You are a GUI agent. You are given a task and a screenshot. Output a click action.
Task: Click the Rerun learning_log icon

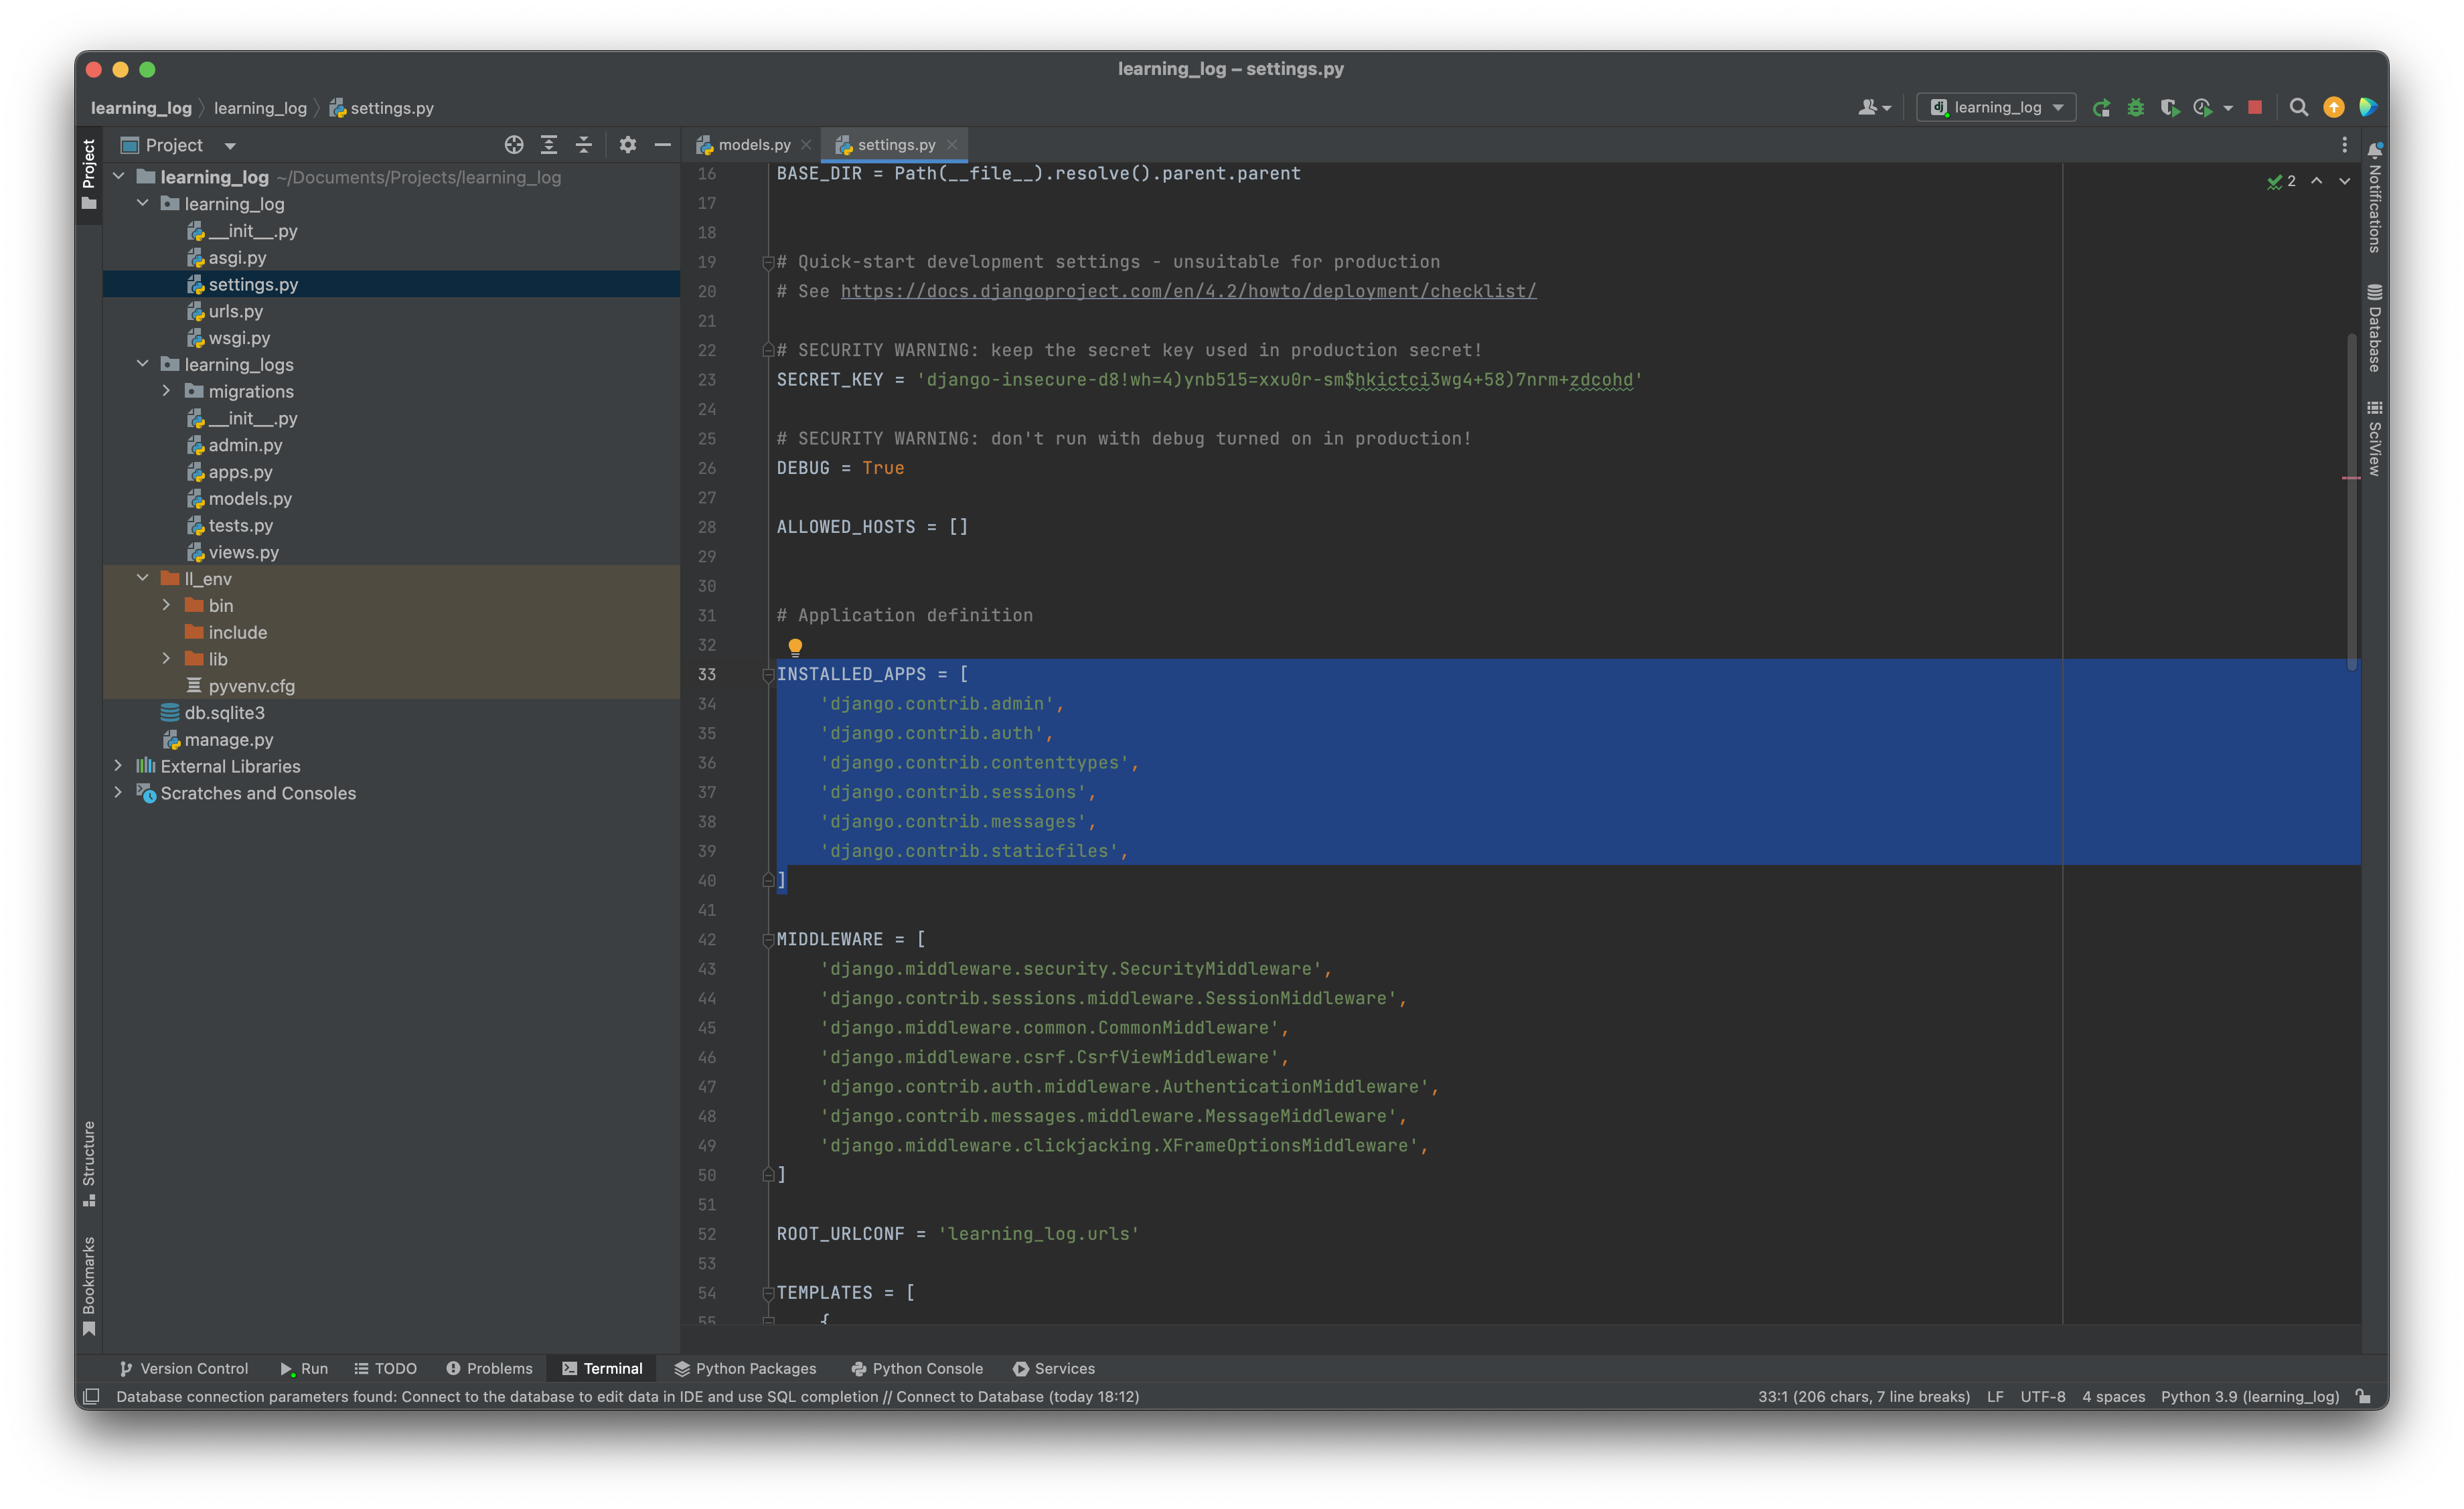(x=2102, y=108)
